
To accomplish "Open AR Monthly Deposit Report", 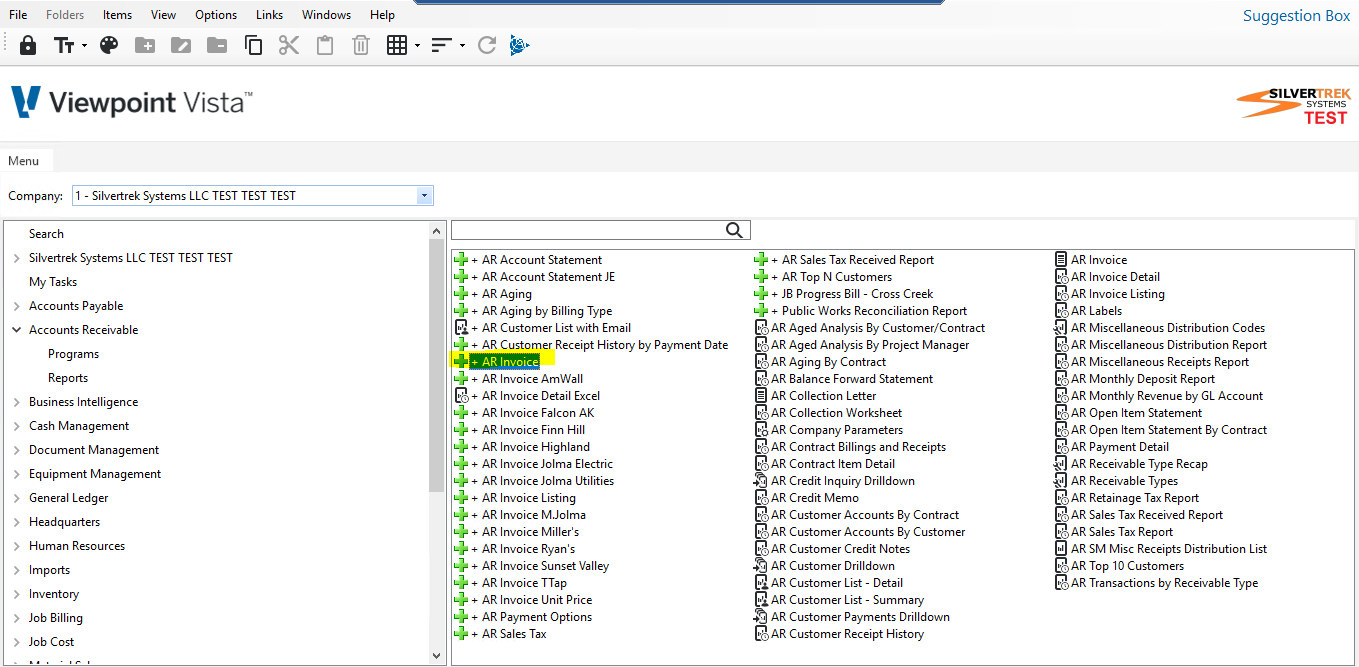I will click(x=1143, y=379).
